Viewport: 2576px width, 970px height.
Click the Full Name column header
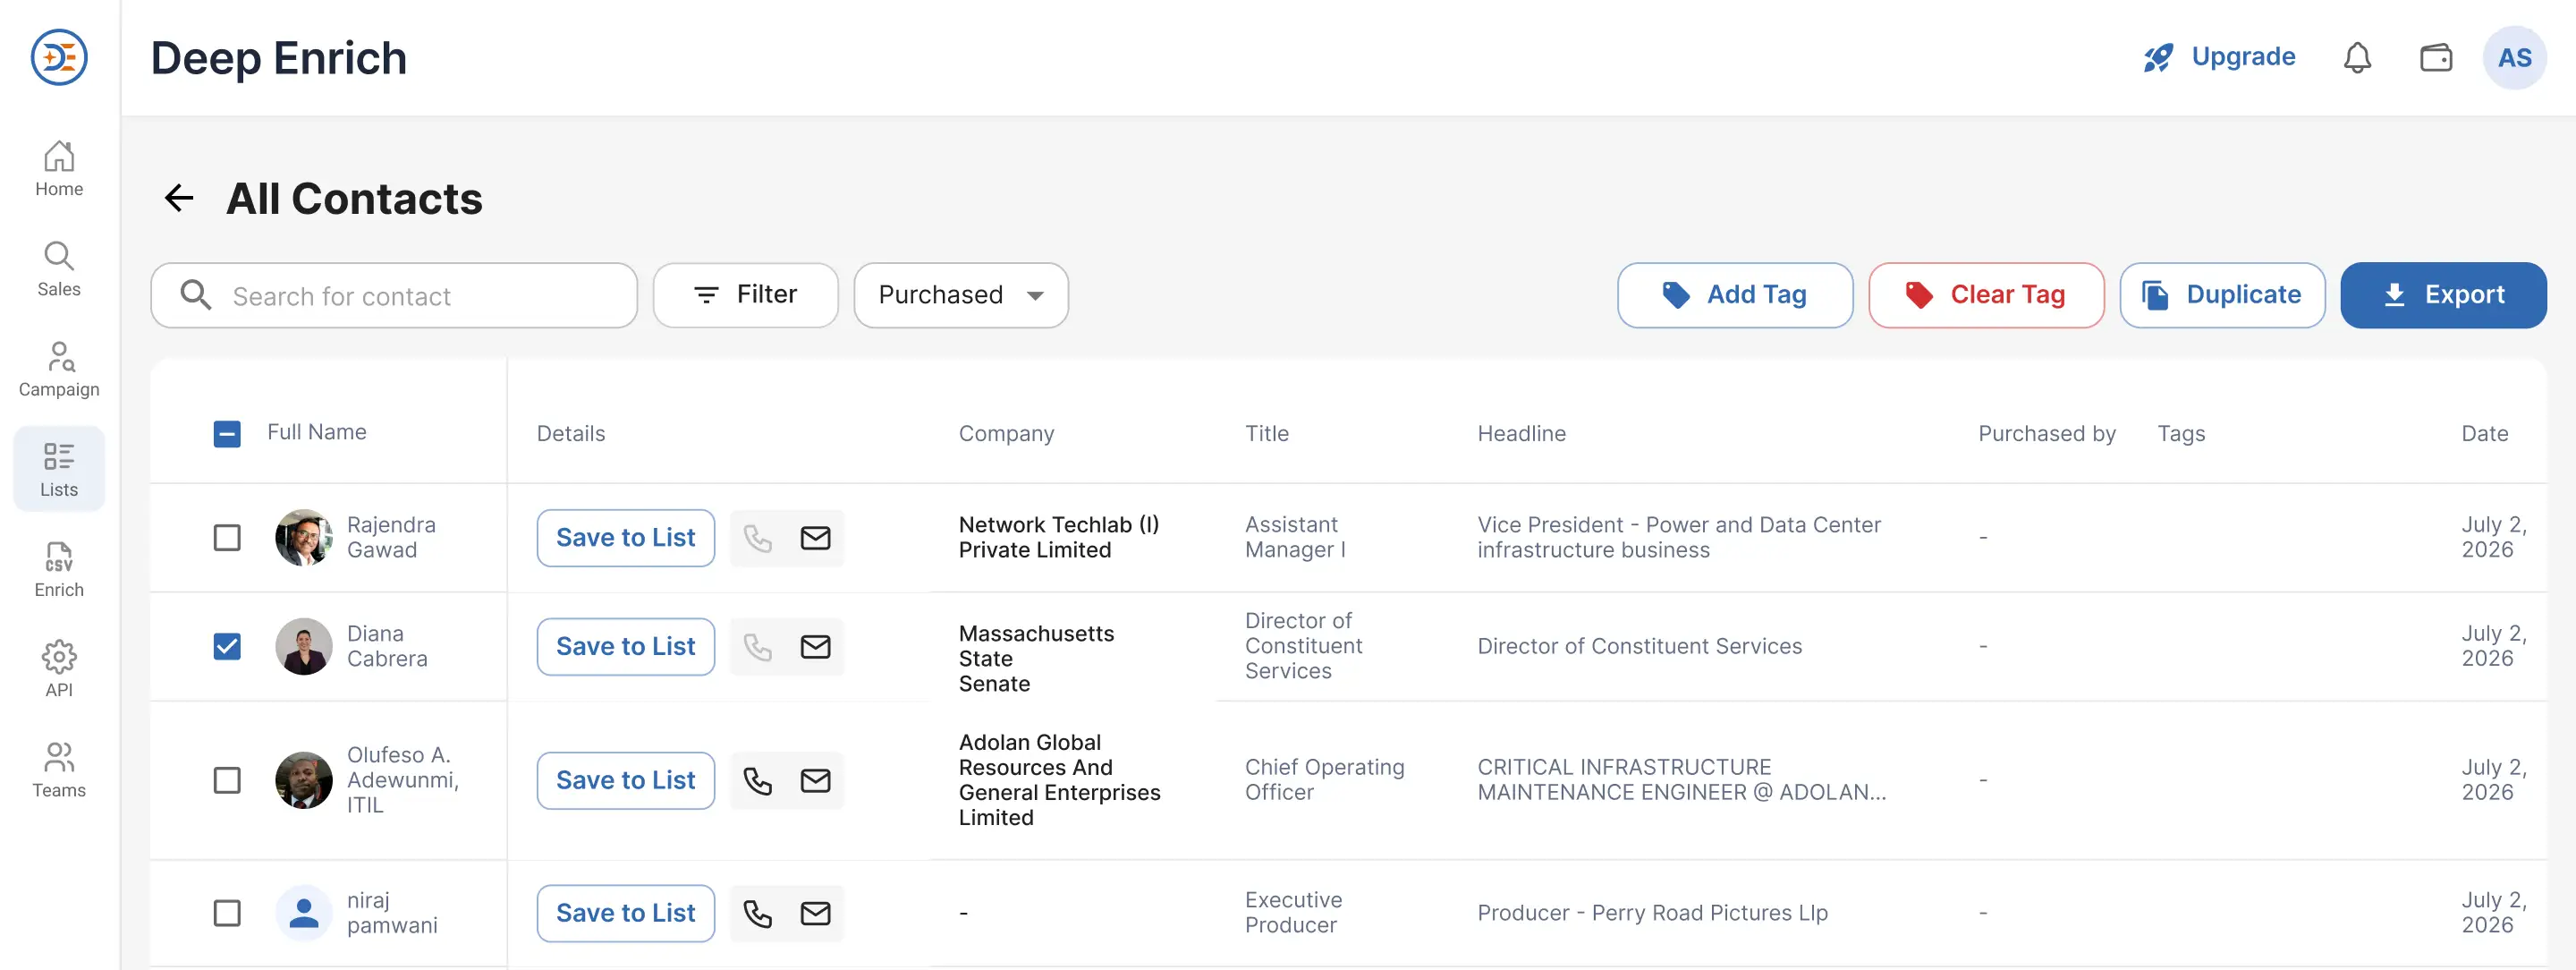tap(317, 432)
